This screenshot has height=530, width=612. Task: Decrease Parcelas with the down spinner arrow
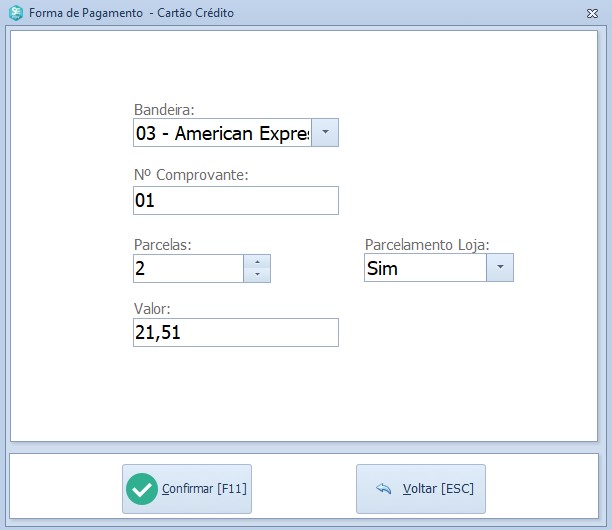click(257, 275)
